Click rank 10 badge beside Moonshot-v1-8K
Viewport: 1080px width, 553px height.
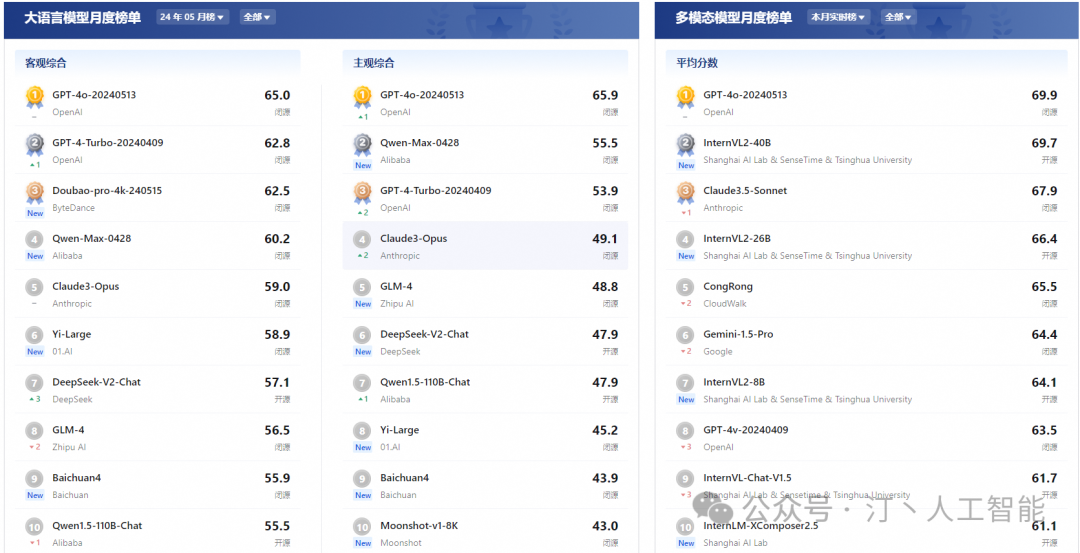click(x=362, y=527)
